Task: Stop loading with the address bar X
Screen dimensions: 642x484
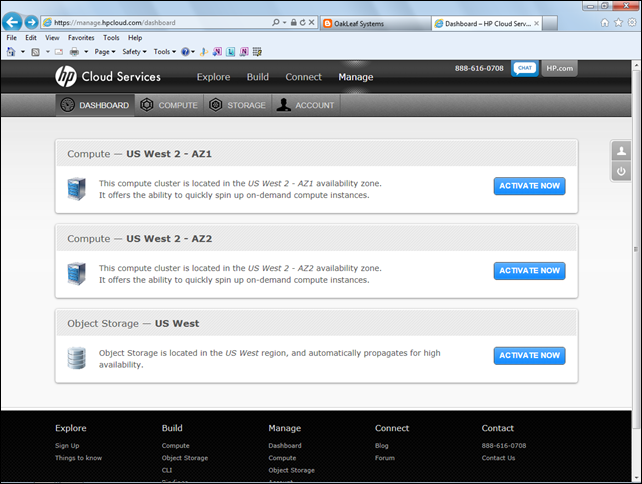Action: 312,23
